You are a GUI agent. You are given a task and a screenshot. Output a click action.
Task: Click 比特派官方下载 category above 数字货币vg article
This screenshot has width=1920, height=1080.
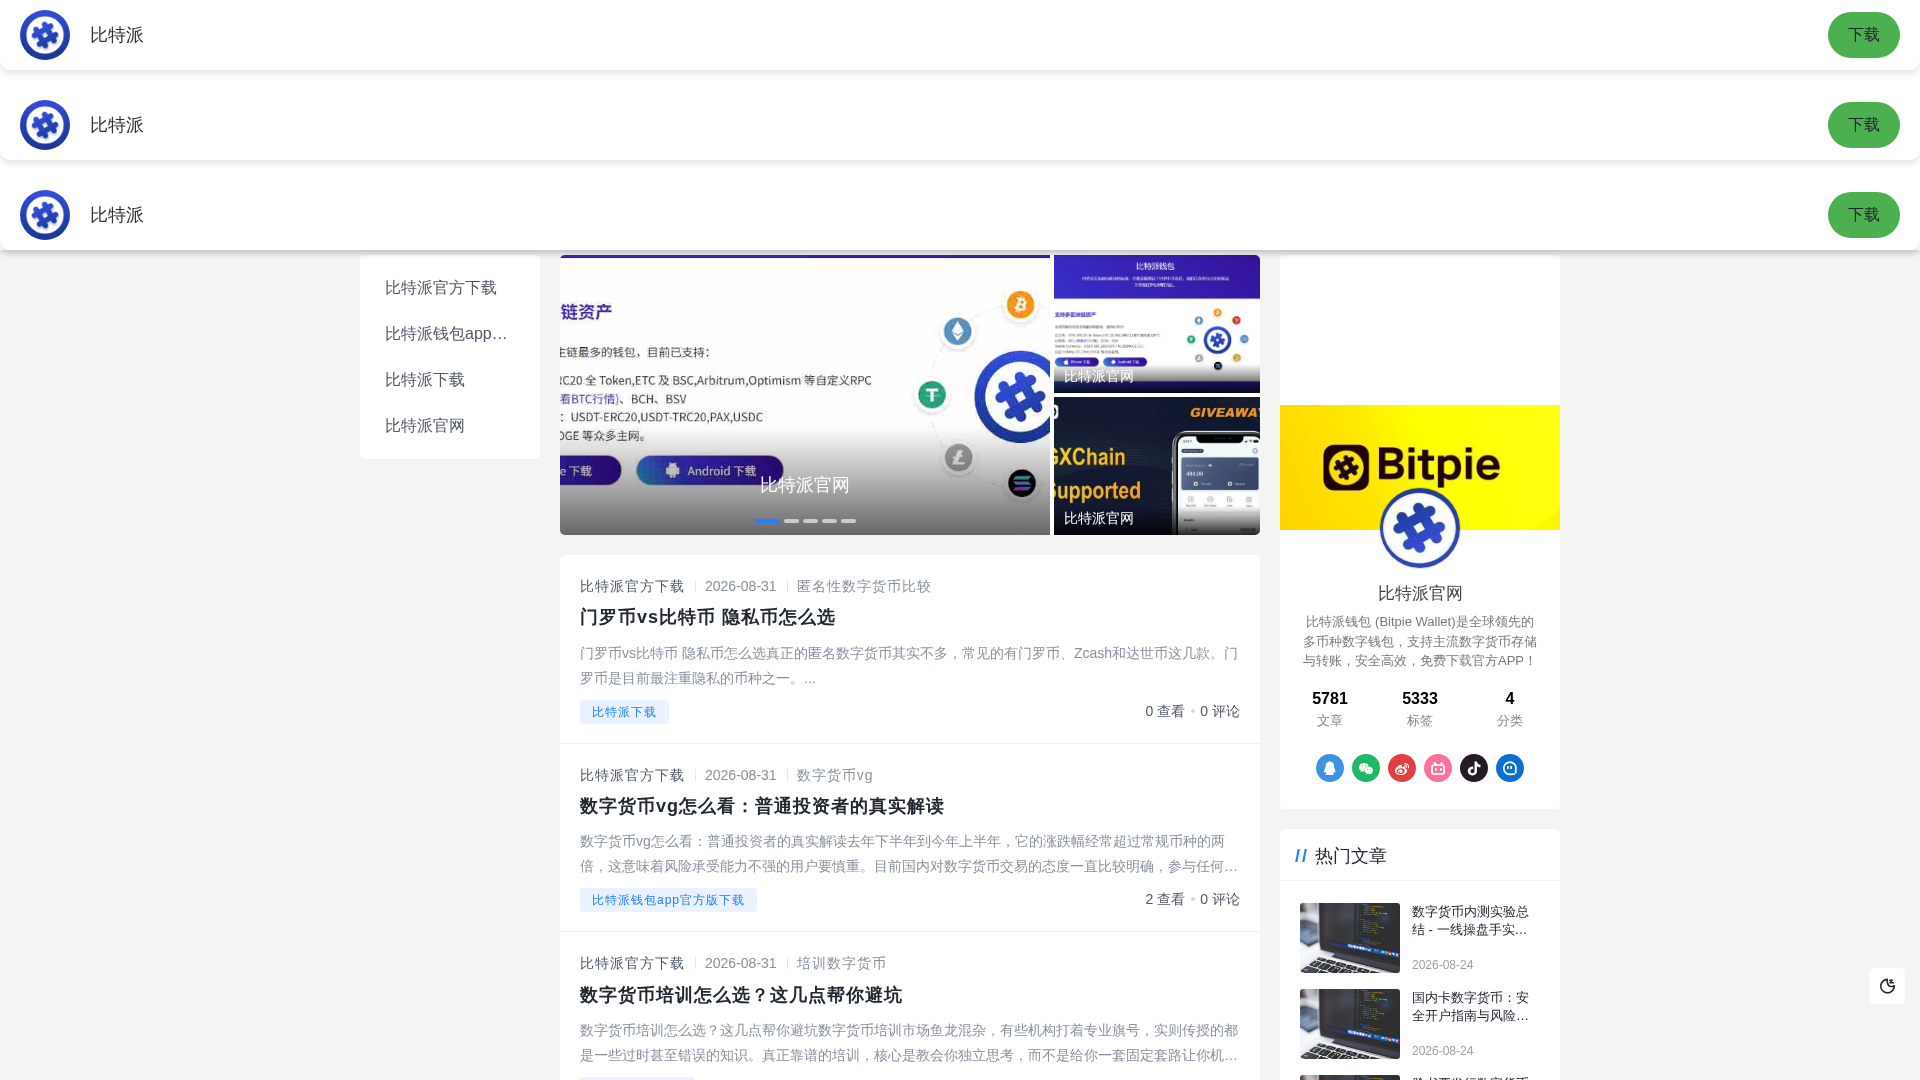[x=632, y=775]
